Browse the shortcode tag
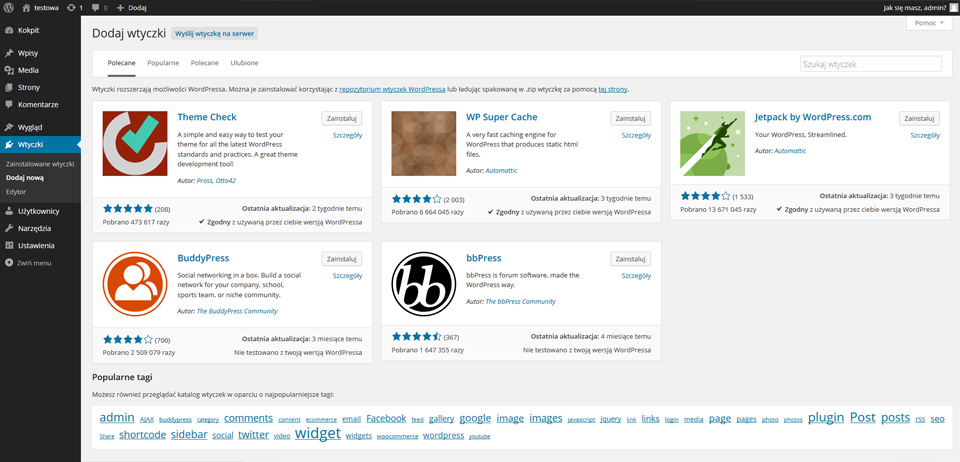The height and width of the screenshot is (462, 960). (143, 435)
